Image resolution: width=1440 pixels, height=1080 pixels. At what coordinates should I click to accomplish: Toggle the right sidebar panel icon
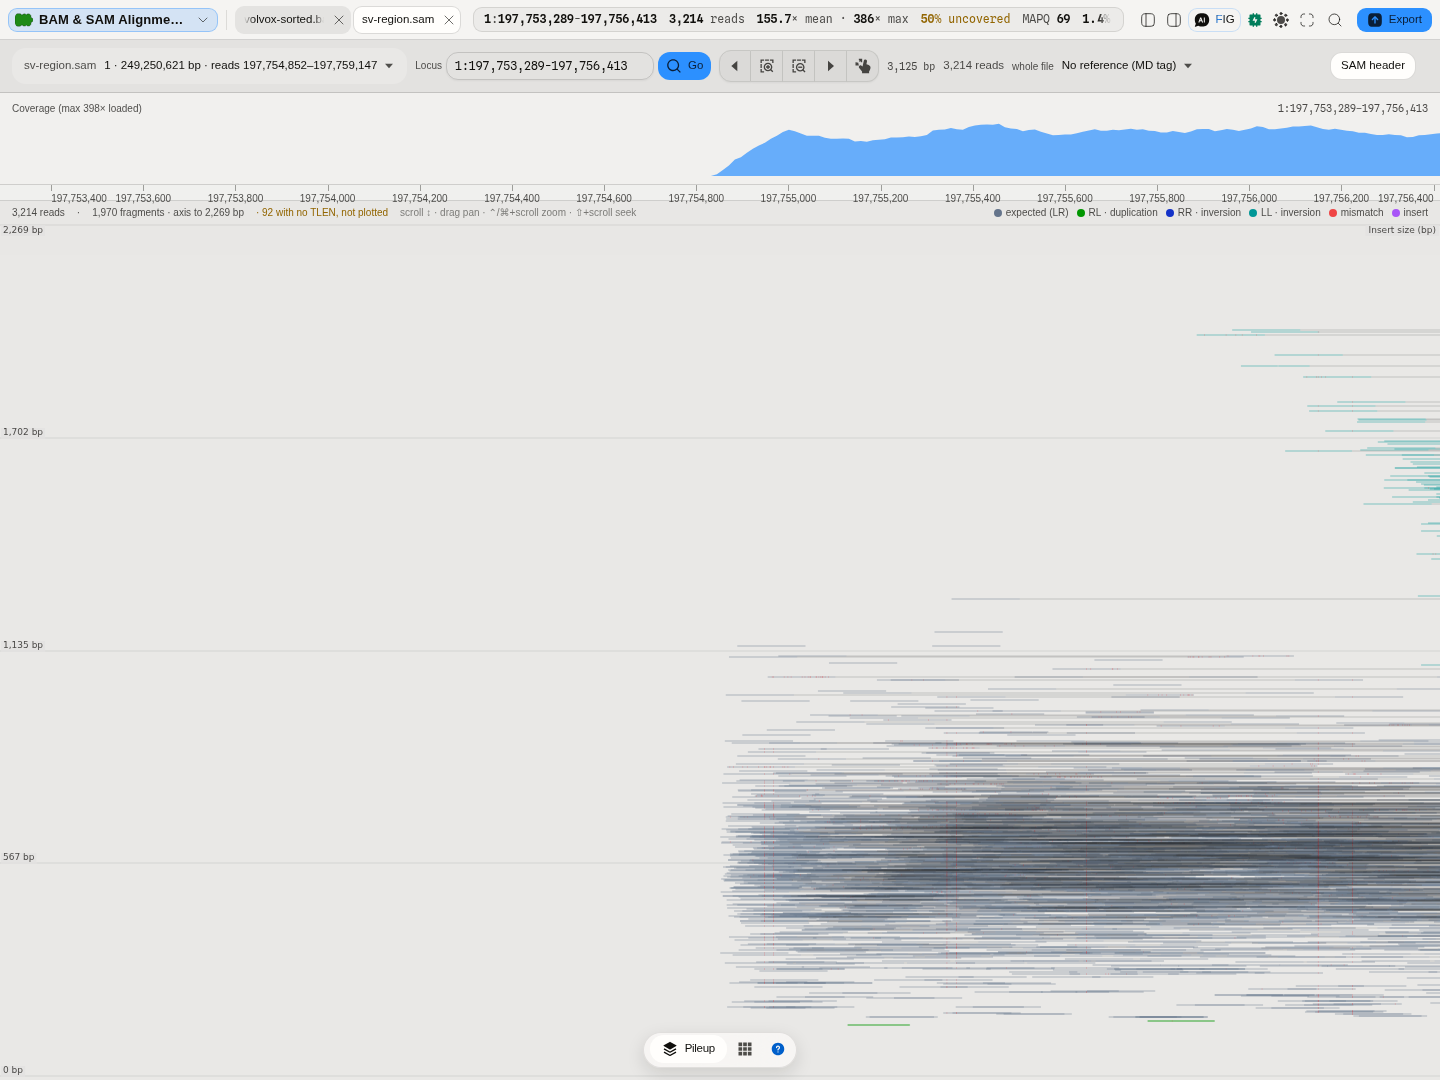pyautogui.click(x=1174, y=20)
